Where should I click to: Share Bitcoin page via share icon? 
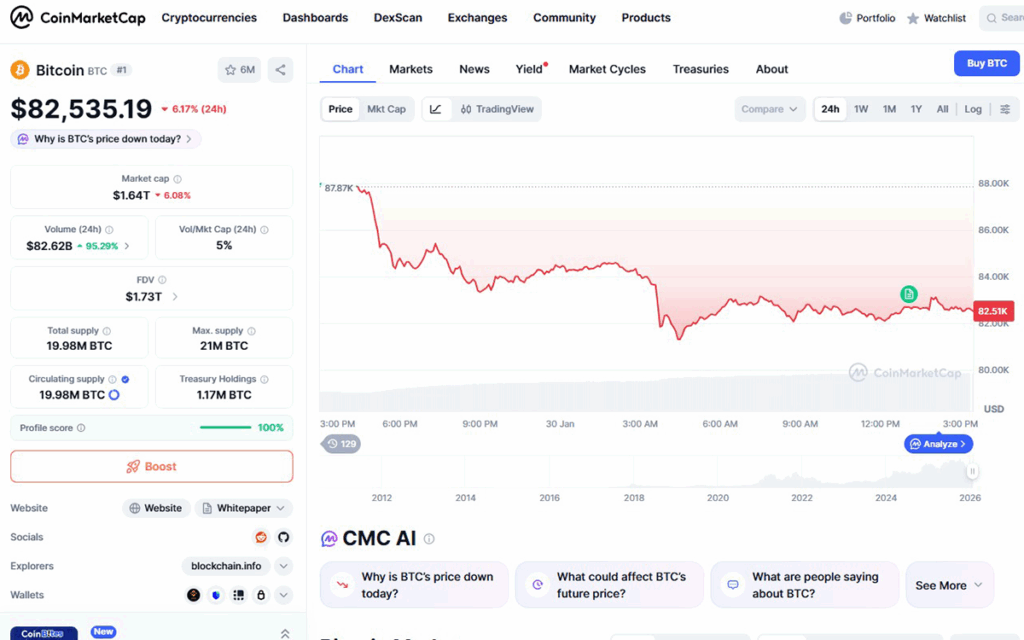(280, 70)
